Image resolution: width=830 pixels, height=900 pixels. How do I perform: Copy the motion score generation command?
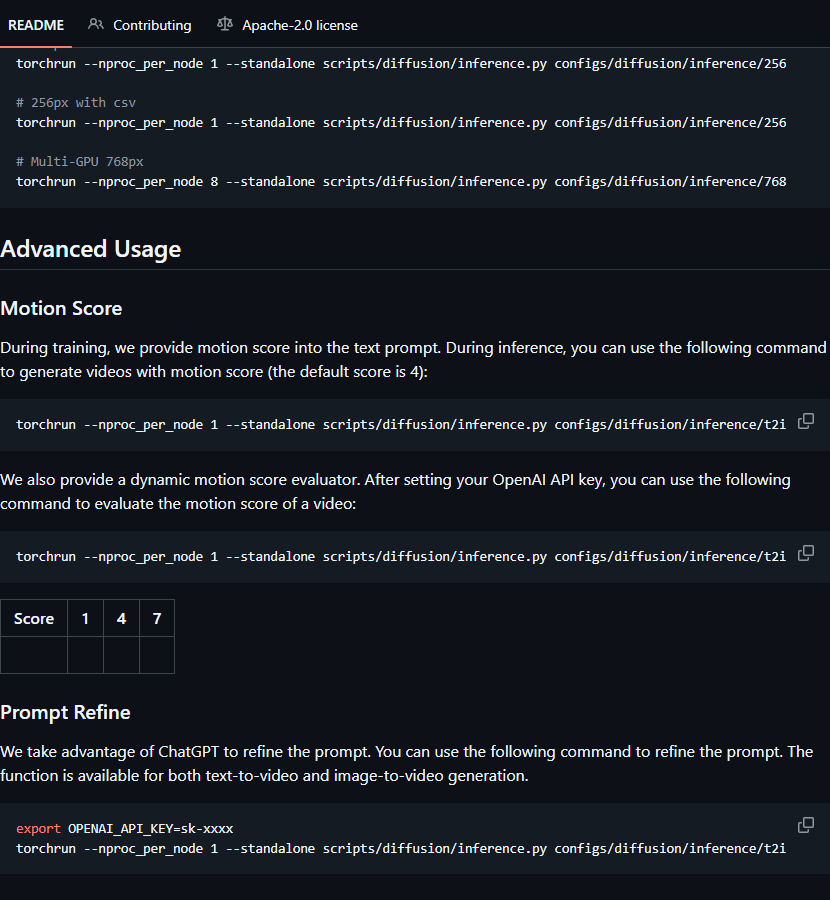point(805,421)
